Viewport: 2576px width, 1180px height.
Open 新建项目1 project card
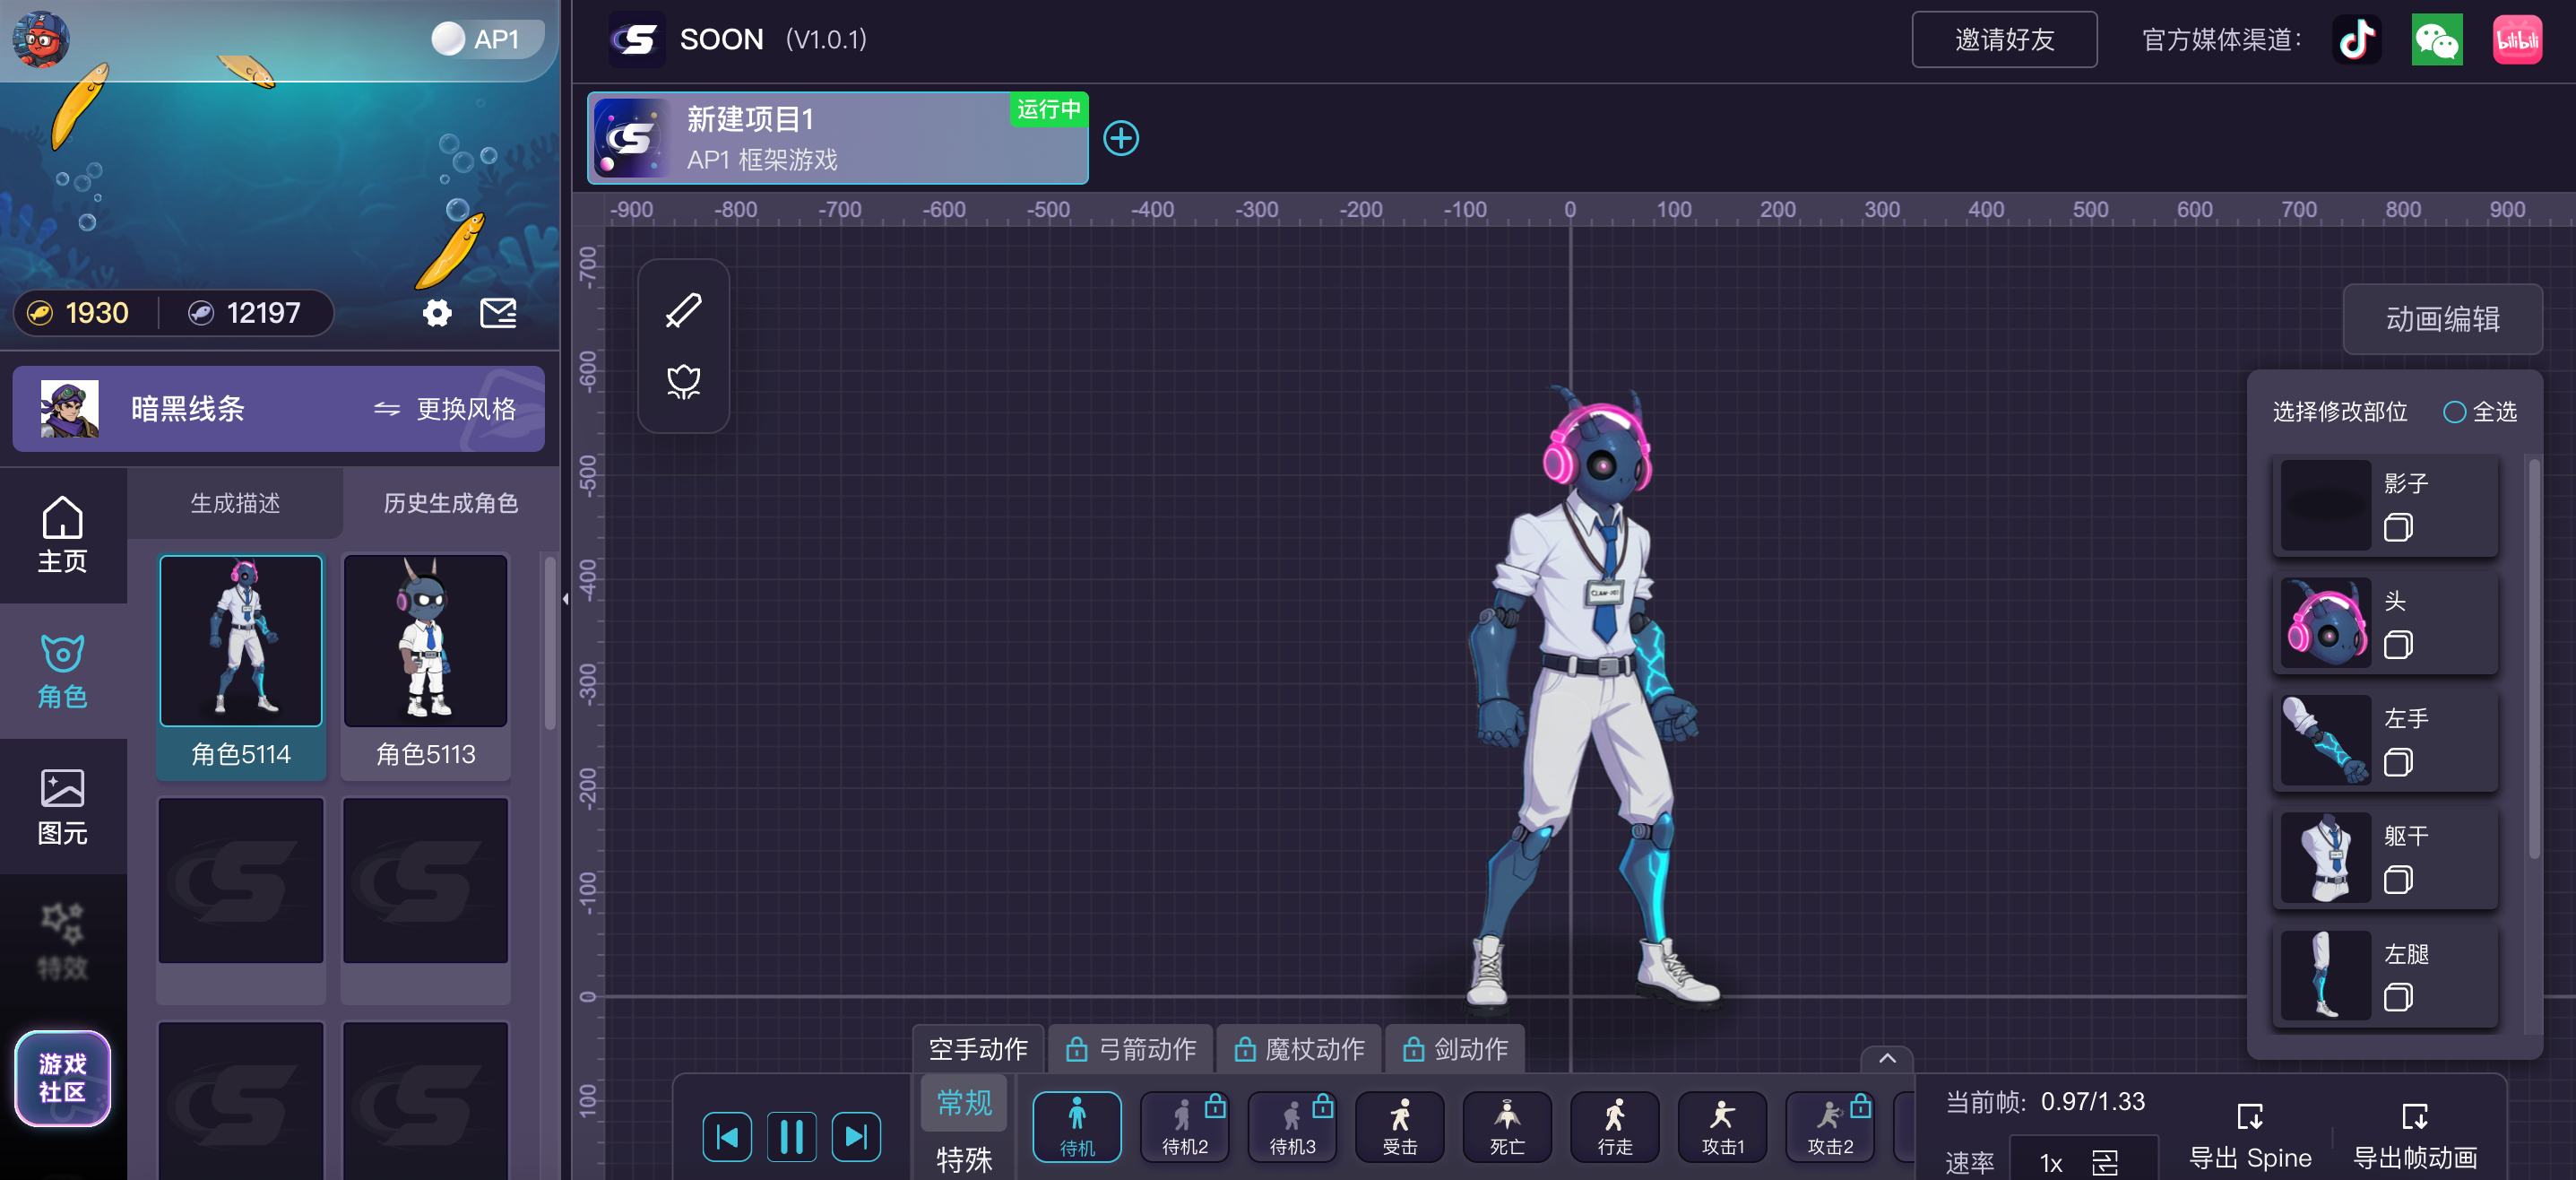point(837,138)
